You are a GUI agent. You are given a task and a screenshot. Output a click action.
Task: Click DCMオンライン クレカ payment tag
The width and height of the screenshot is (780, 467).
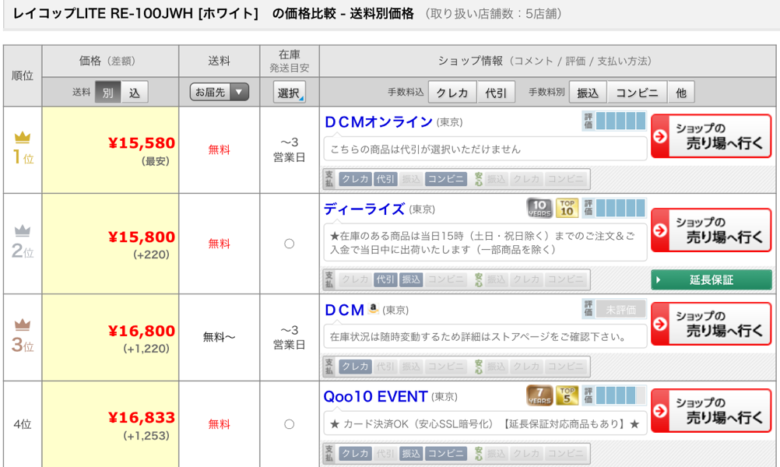tap(355, 179)
